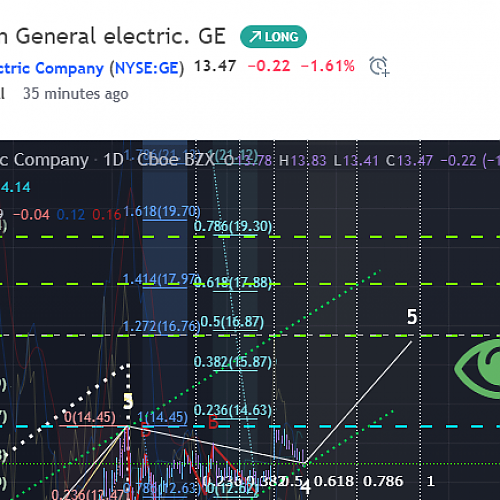Click the 1.272(16.76) extension label
The width and height of the screenshot is (500, 500).
pyautogui.click(x=162, y=326)
